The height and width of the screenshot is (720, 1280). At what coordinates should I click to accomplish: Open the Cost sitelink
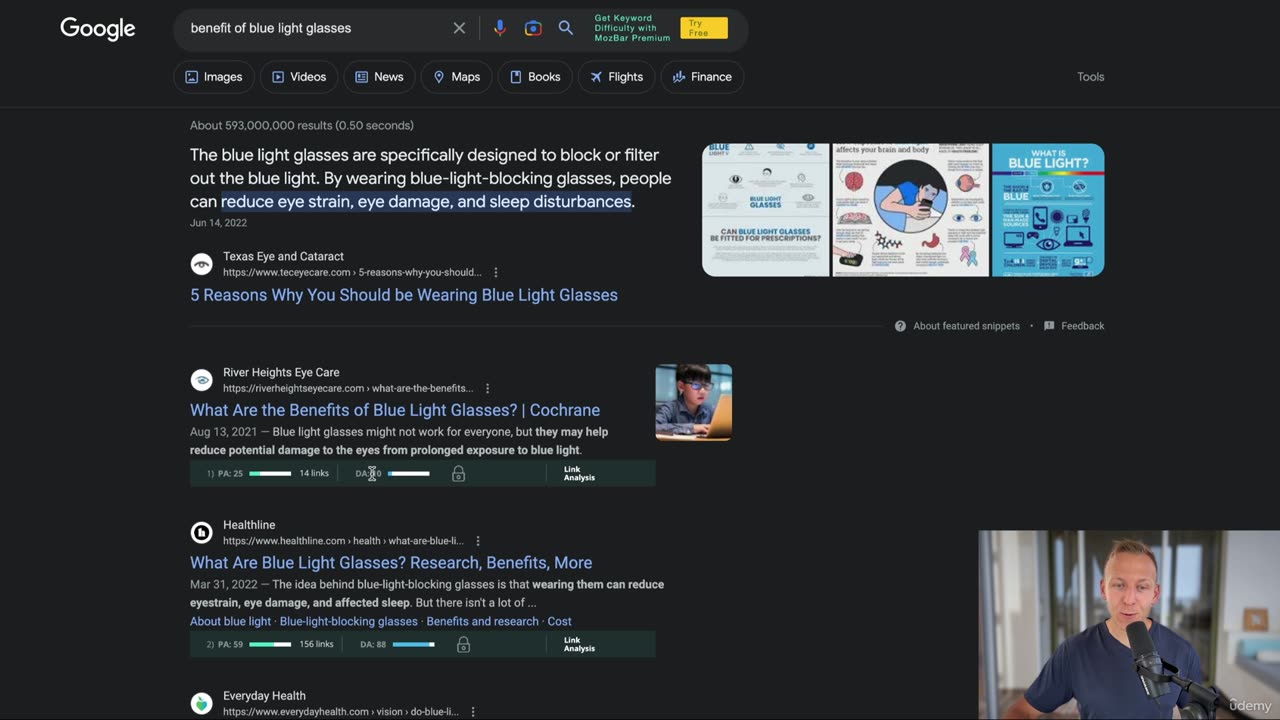(x=559, y=621)
